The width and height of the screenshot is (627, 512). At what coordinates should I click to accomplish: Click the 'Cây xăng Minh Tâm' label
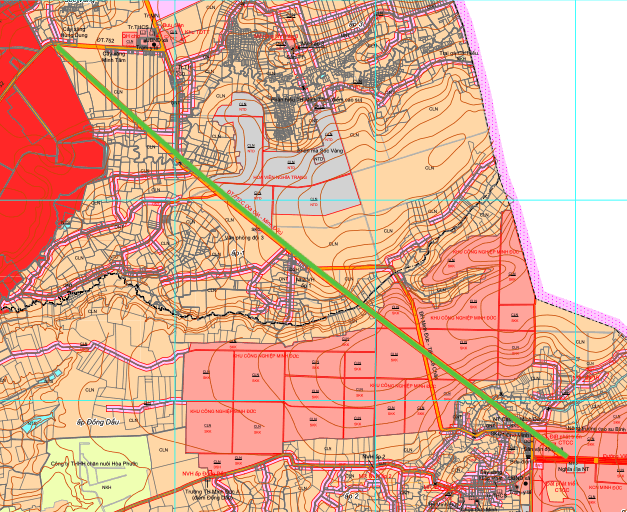pyautogui.click(x=114, y=57)
